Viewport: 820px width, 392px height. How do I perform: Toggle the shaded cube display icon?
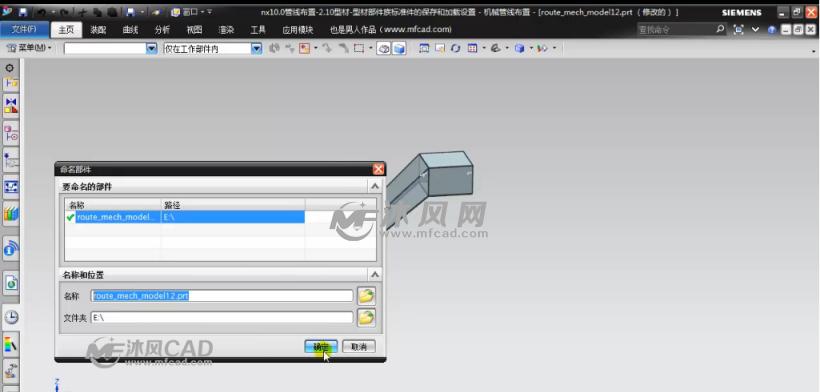[x=399, y=49]
